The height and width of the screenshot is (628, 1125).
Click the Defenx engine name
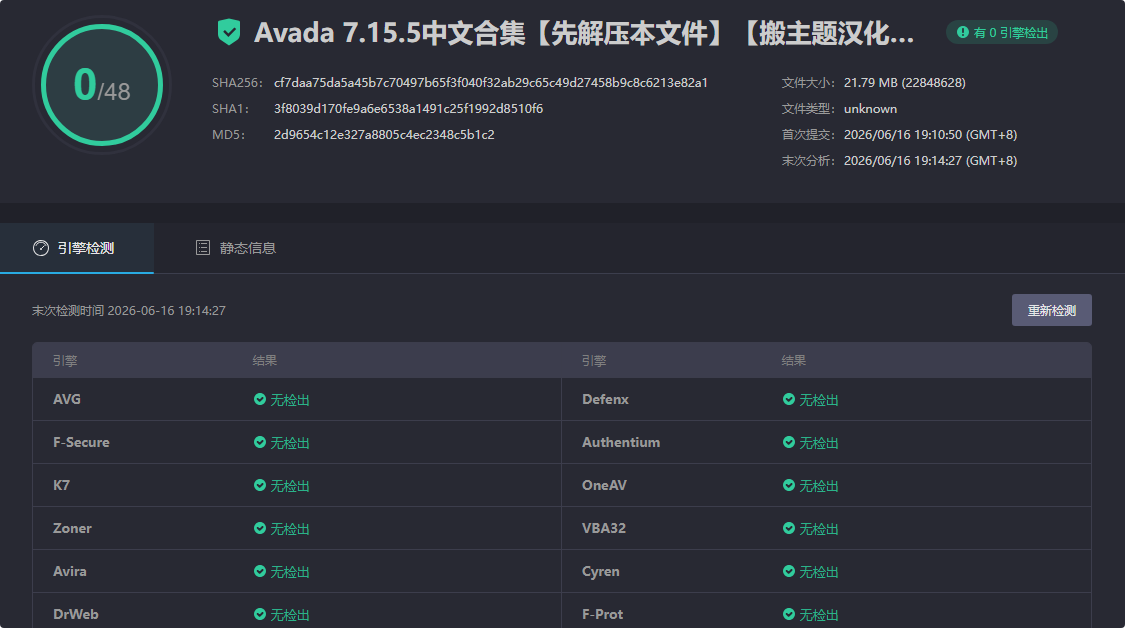pos(605,399)
